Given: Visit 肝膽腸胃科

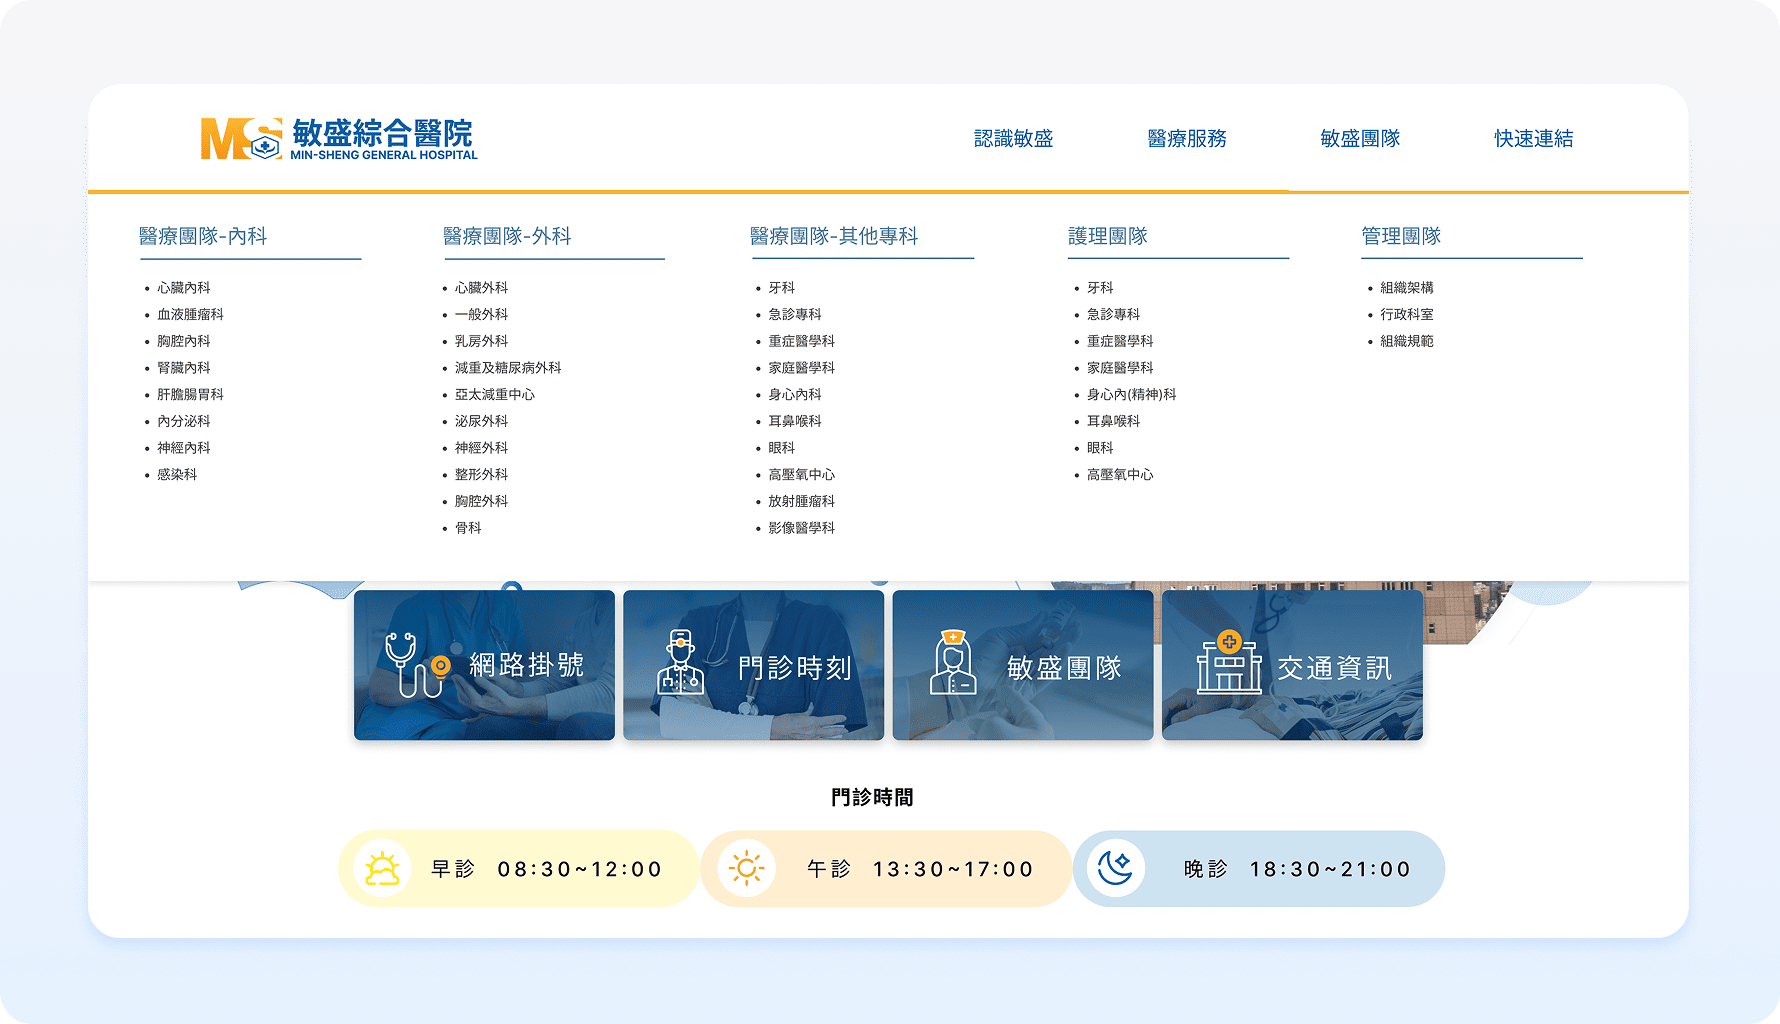Looking at the screenshot, I should pos(190,394).
